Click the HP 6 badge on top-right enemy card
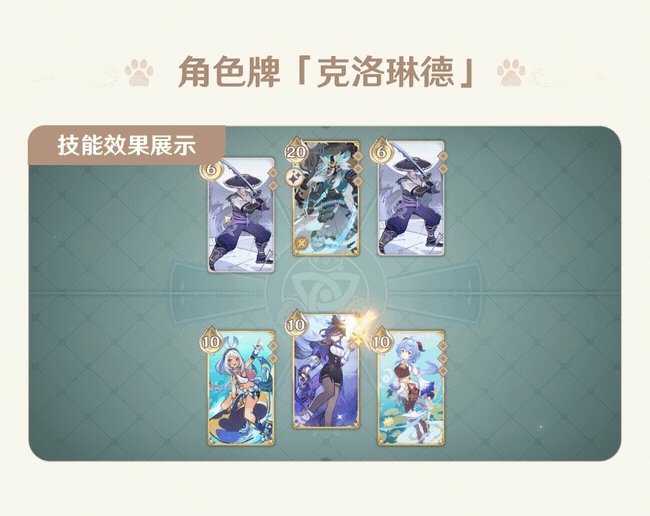 click(381, 151)
